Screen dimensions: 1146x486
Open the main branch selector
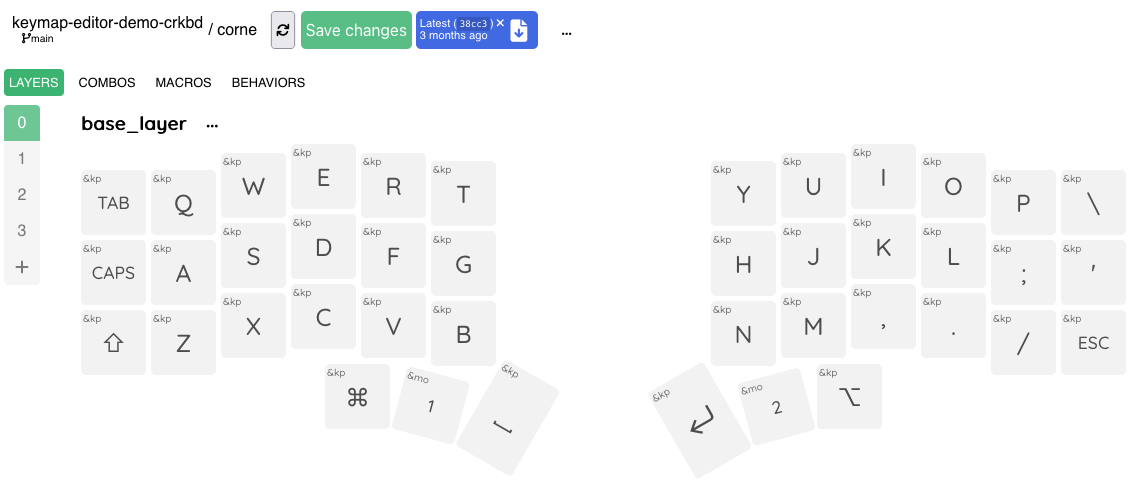(x=37, y=39)
